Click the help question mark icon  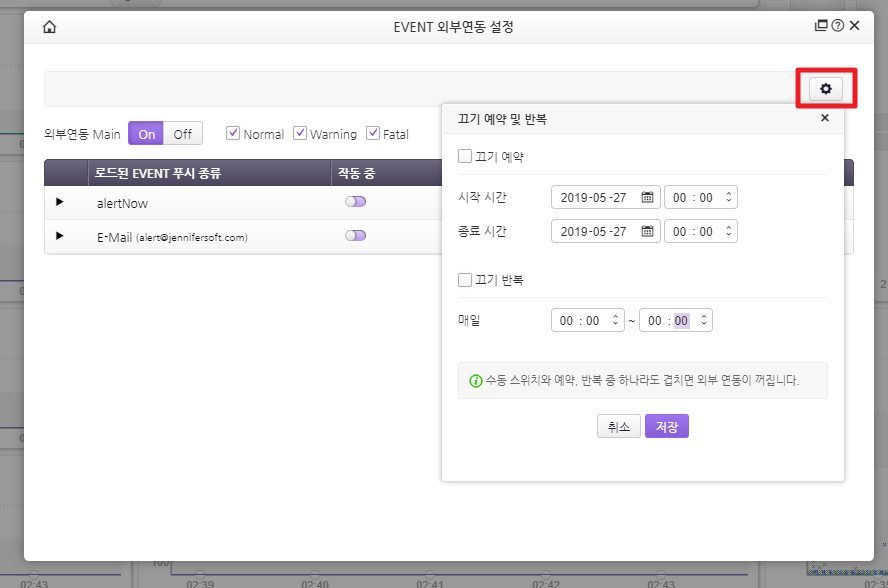click(837, 27)
